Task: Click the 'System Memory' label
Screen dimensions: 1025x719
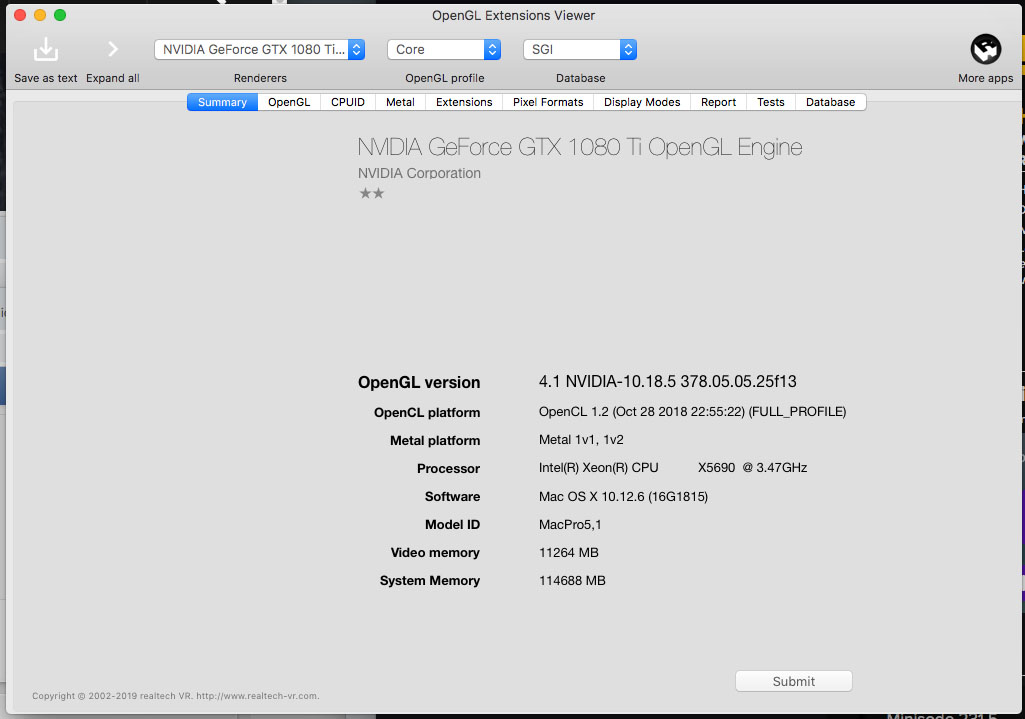Action: pyautogui.click(x=429, y=581)
